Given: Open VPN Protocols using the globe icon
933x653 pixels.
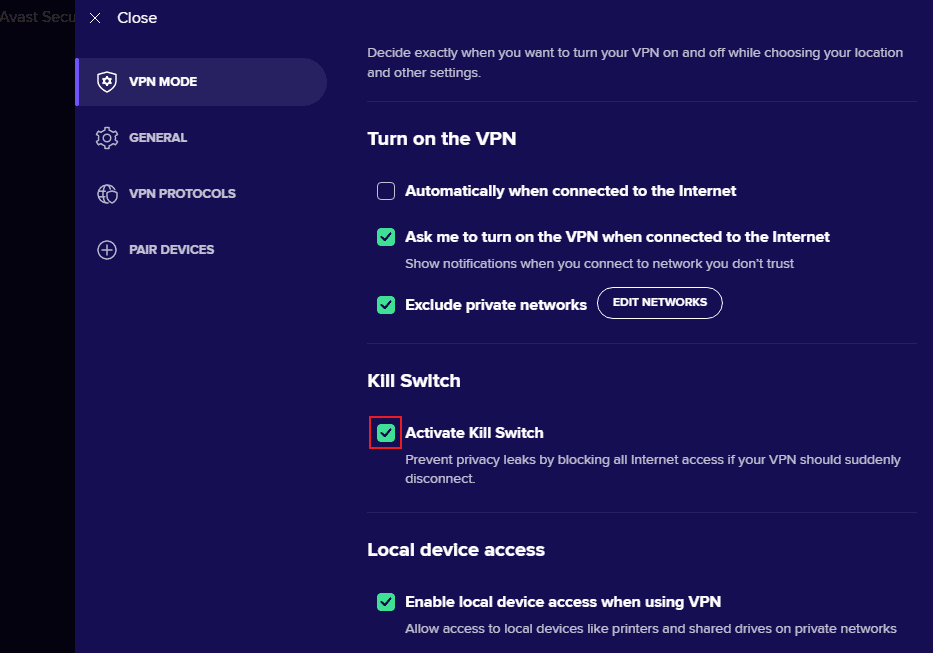Looking at the screenshot, I should pyautogui.click(x=107, y=193).
